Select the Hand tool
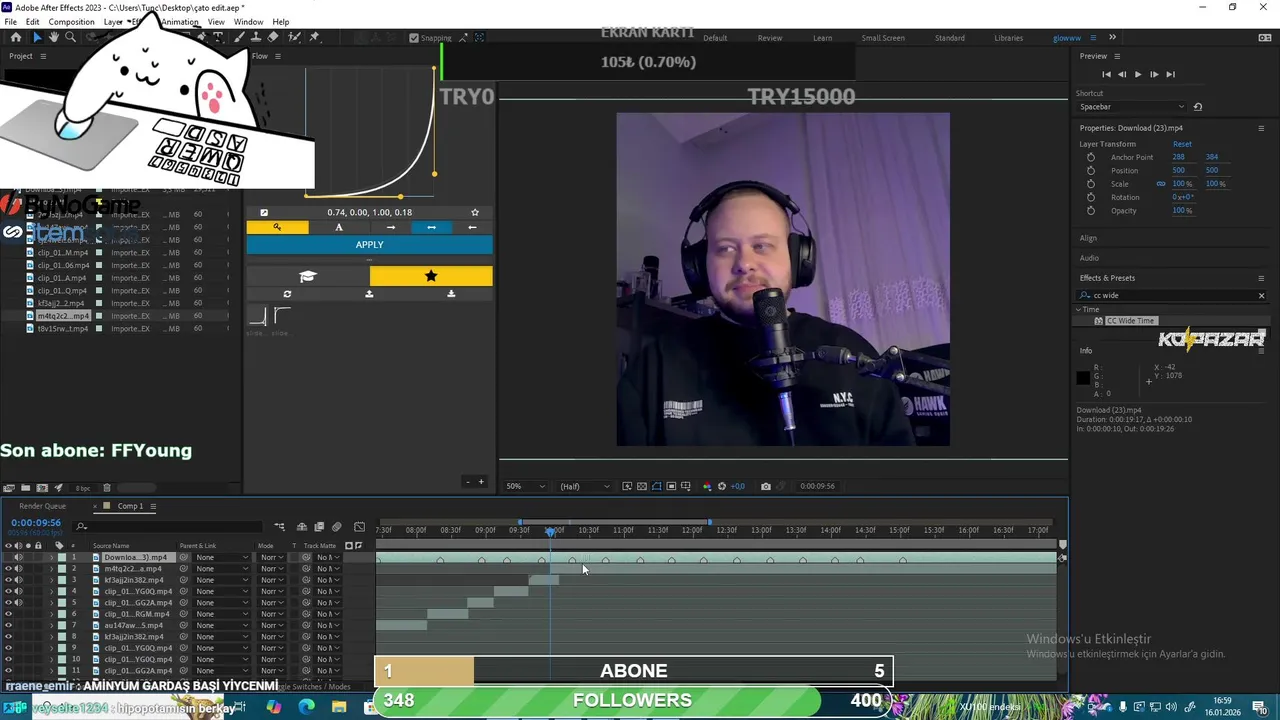This screenshot has width=1280, height=720. (53, 37)
